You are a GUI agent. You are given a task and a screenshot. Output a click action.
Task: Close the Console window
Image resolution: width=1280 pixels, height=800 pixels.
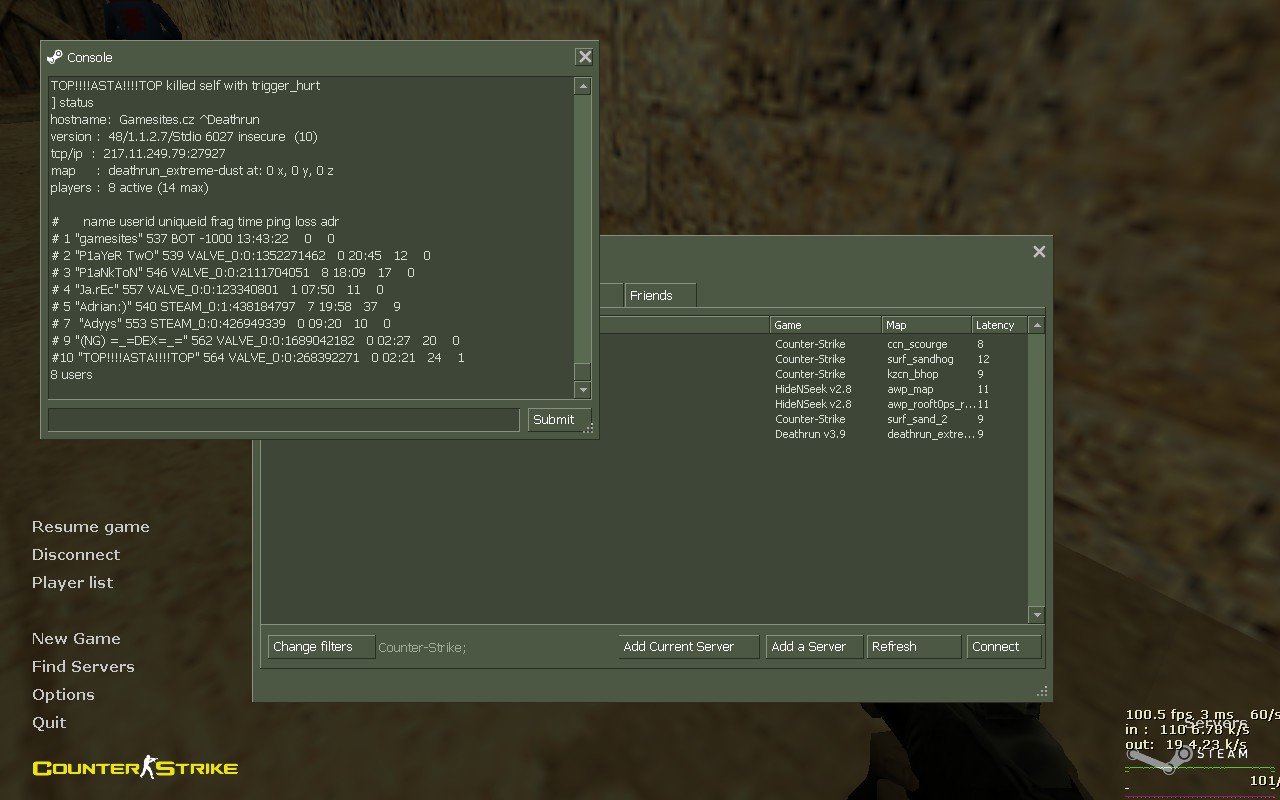click(585, 57)
